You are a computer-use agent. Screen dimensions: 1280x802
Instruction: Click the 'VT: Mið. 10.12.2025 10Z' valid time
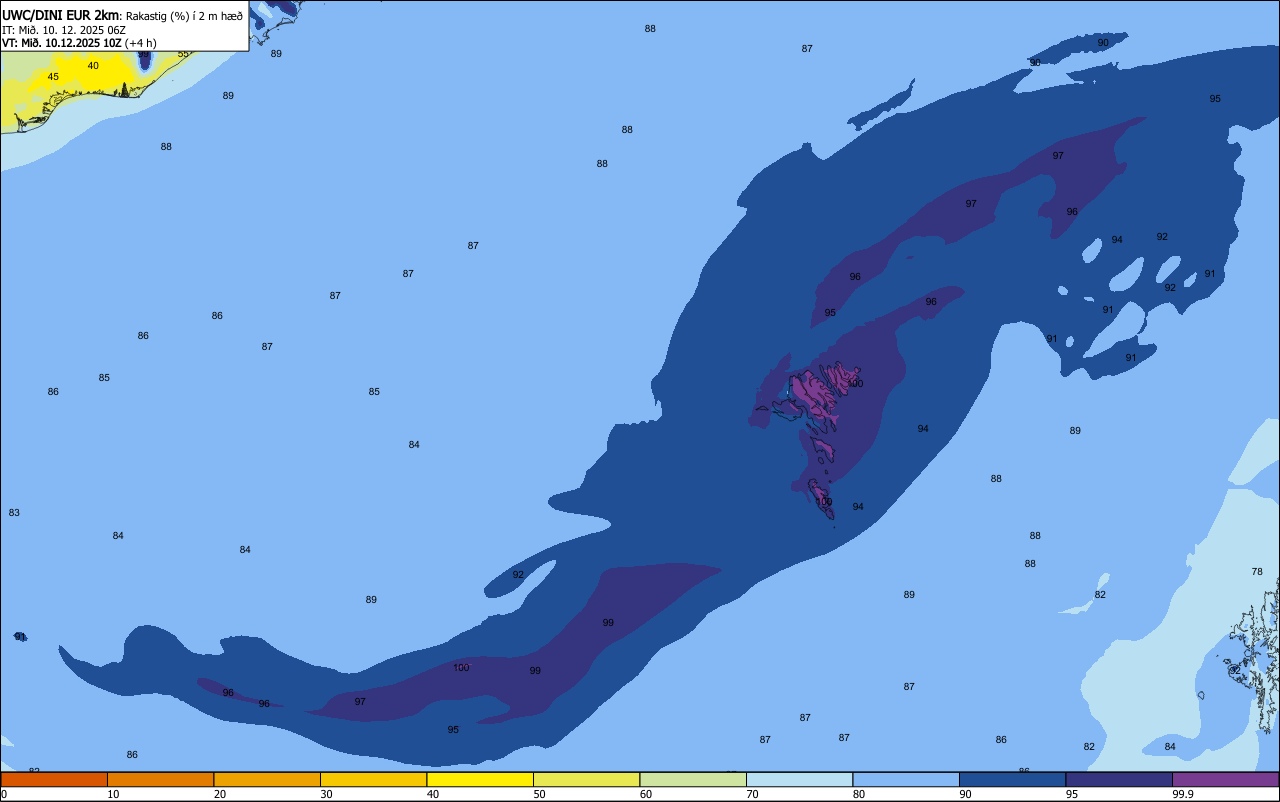coord(62,43)
